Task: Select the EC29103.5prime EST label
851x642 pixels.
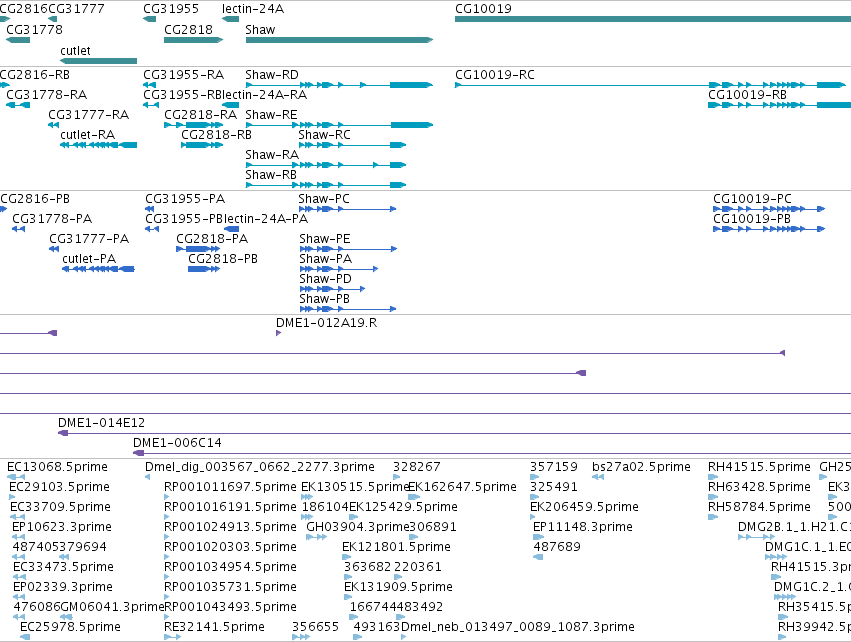Action: [x=59, y=487]
